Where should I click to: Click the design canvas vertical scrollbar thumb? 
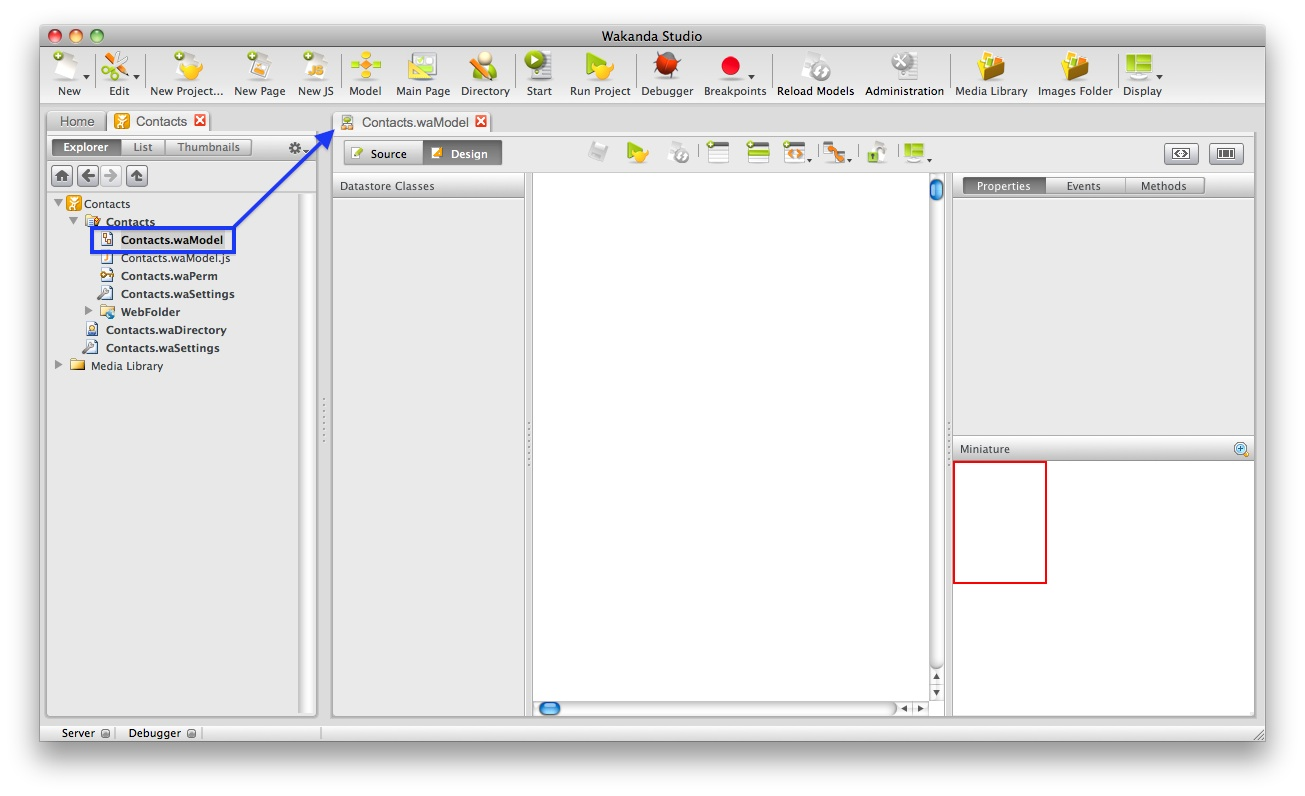coord(937,189)
